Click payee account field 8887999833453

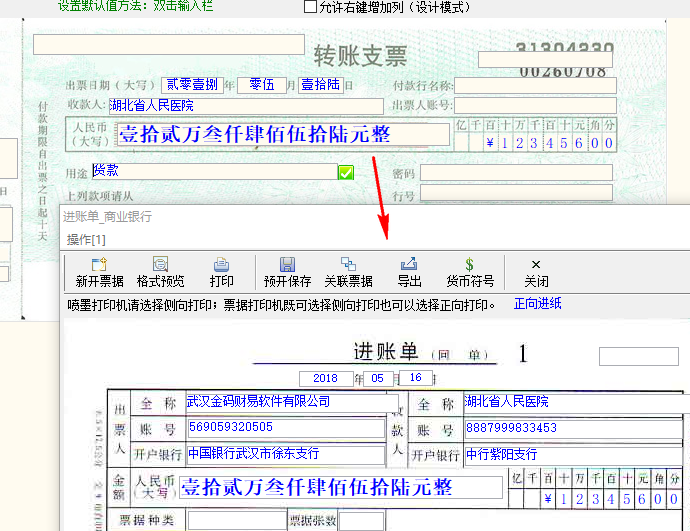[574, 428]
